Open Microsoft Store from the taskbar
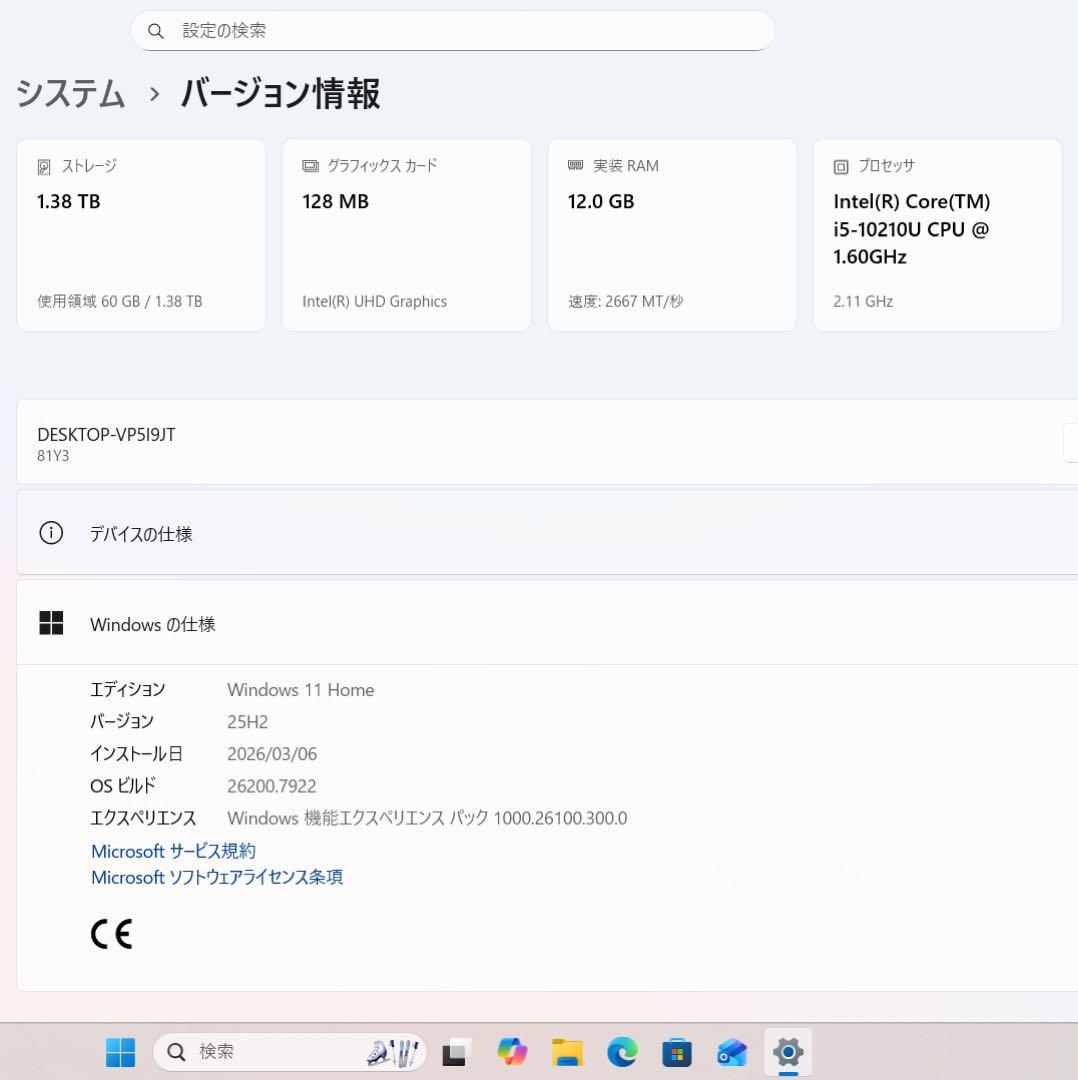This screenshot has height=1080, width=1078. (x=677, y=1052)
